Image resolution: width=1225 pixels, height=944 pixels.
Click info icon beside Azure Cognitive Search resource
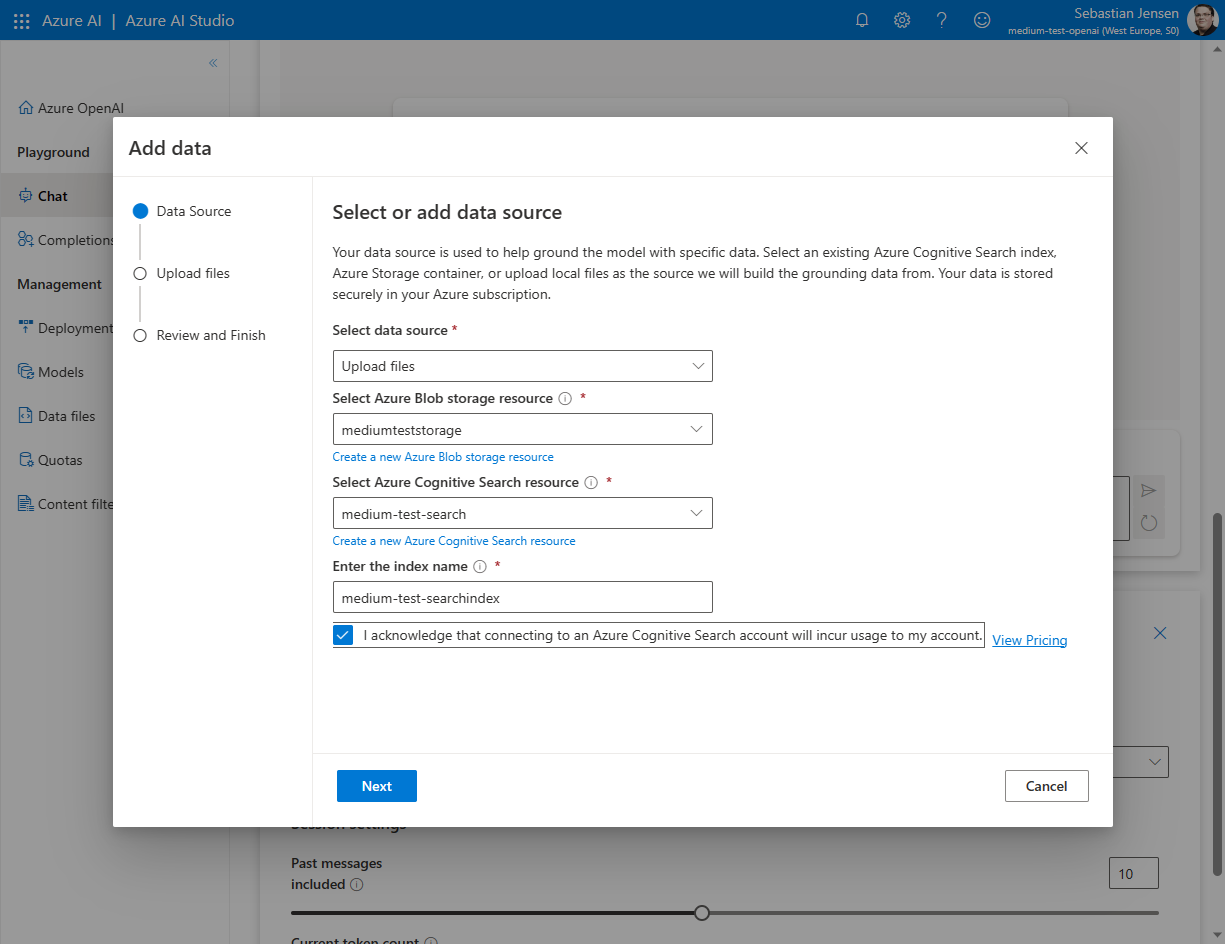tap(591, 483)
